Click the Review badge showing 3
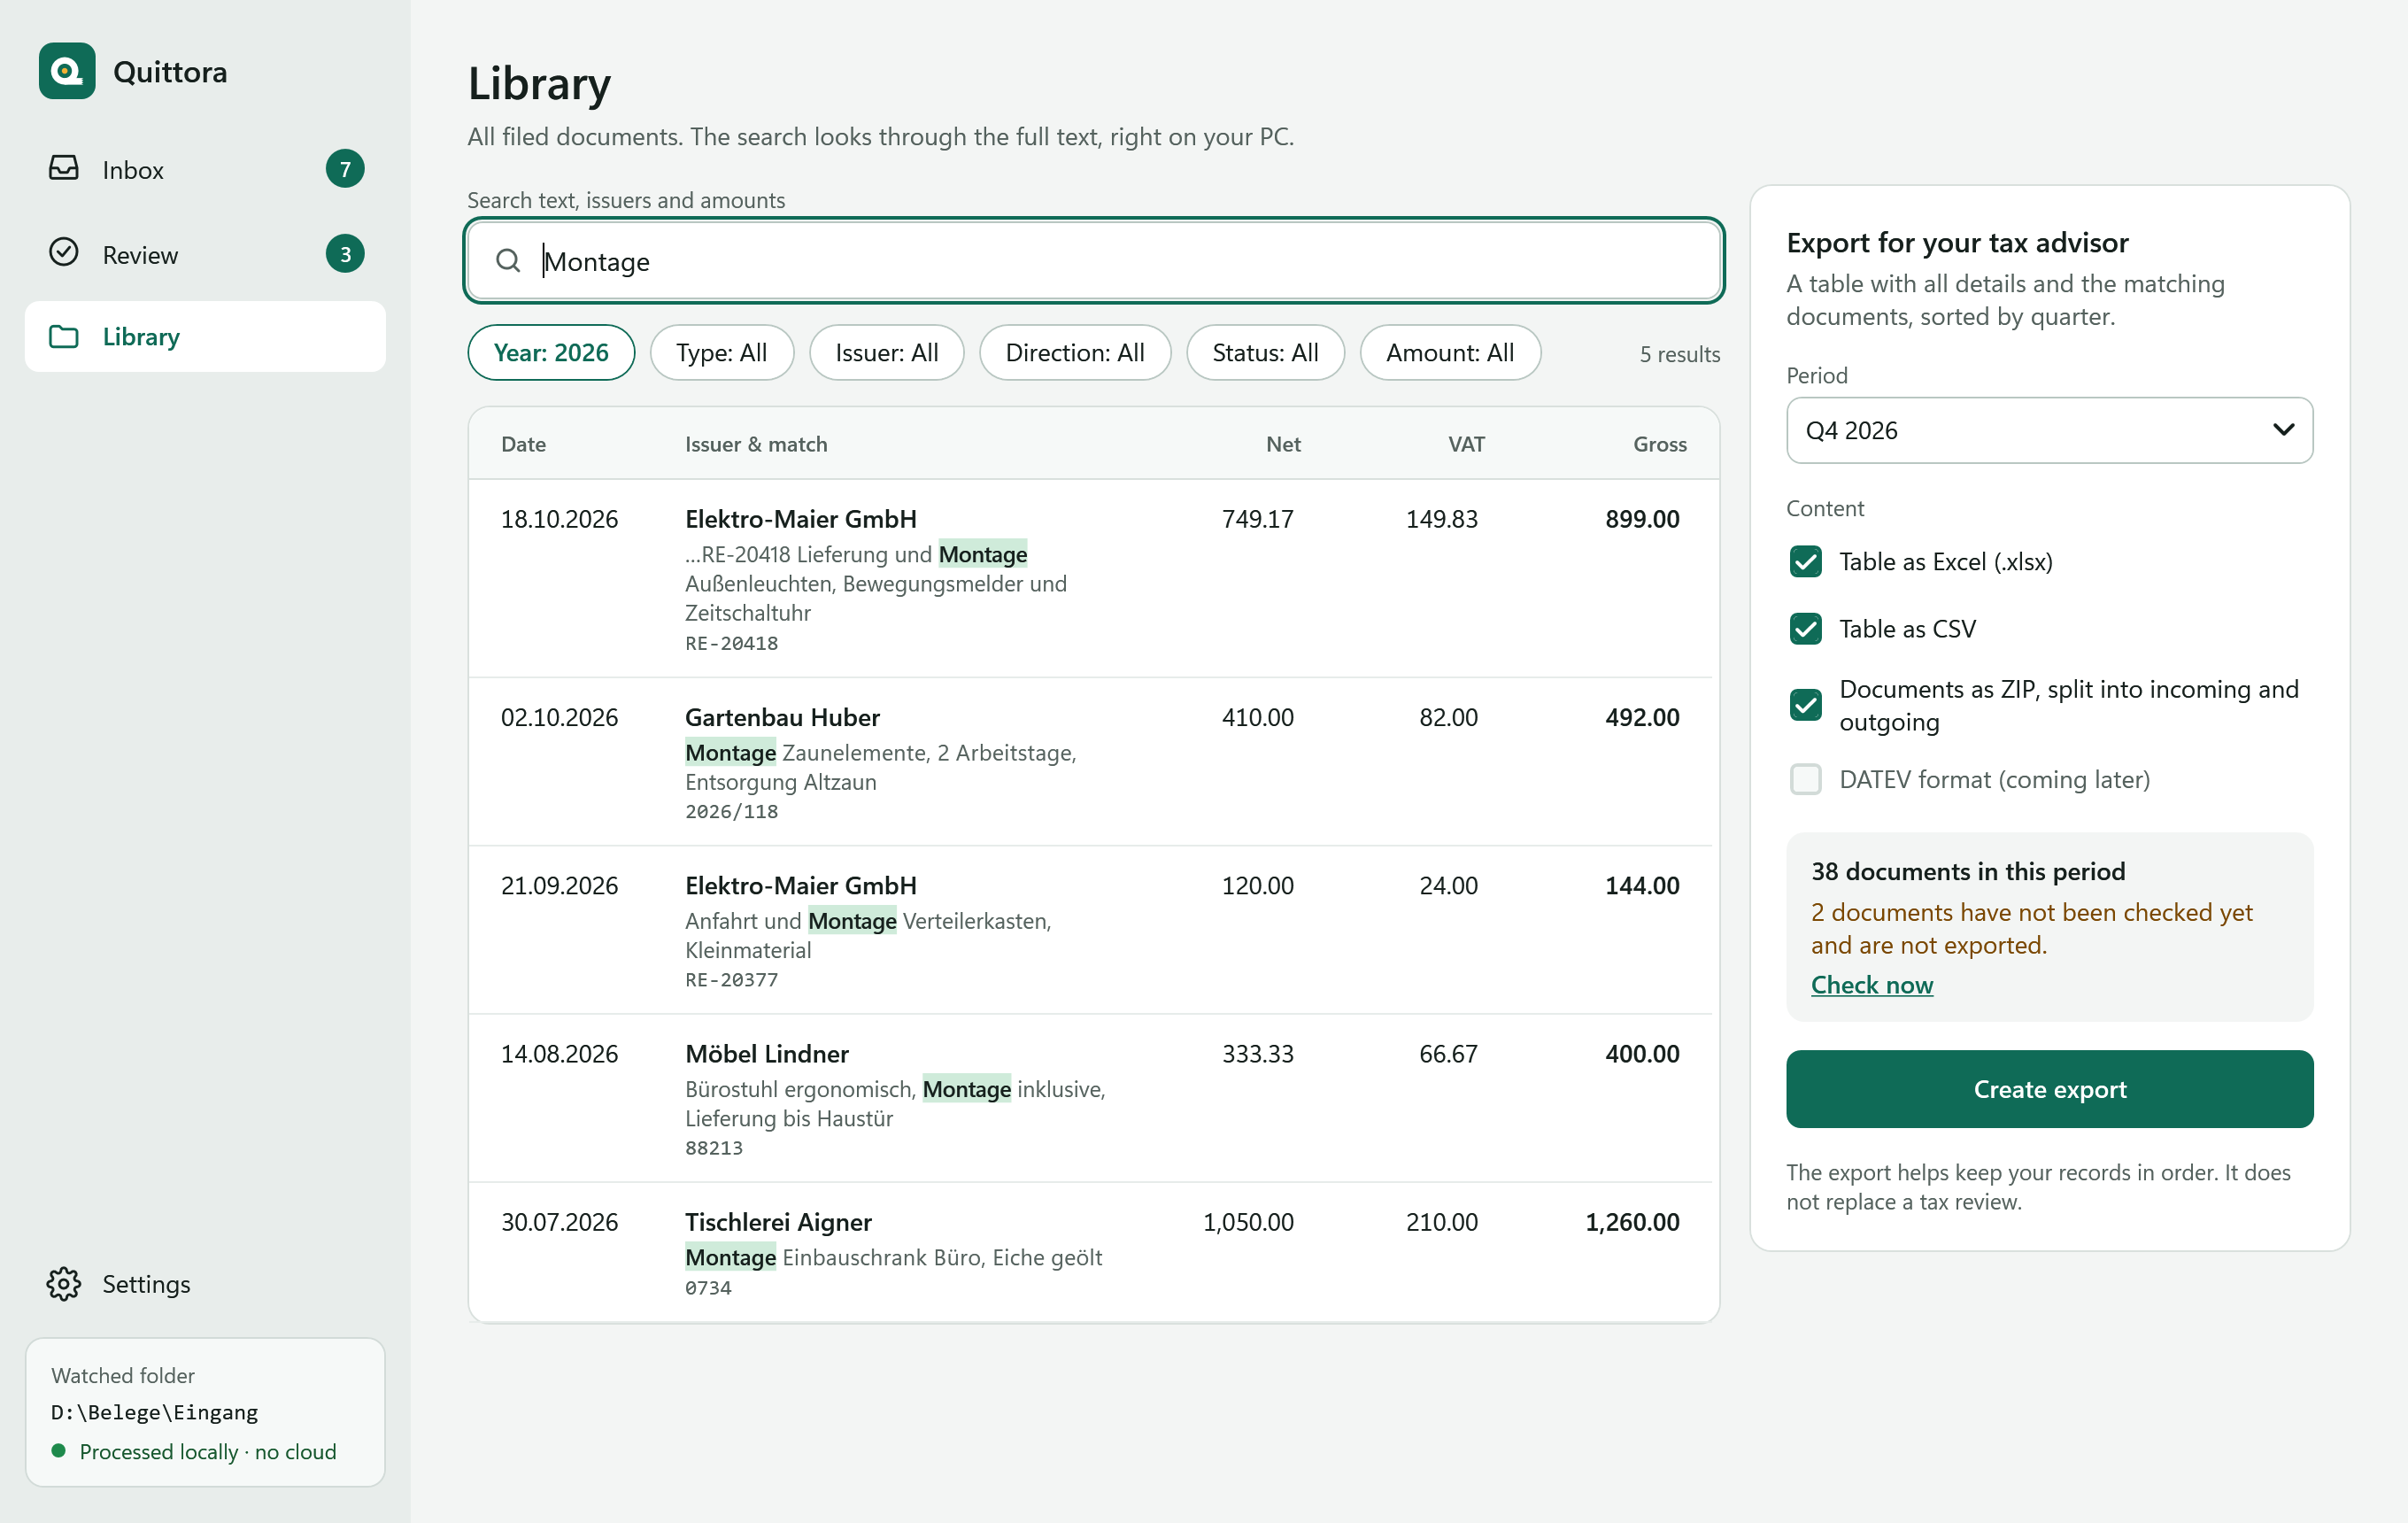Screen dimensions: 2408x1523 click(x=345, y=254)
